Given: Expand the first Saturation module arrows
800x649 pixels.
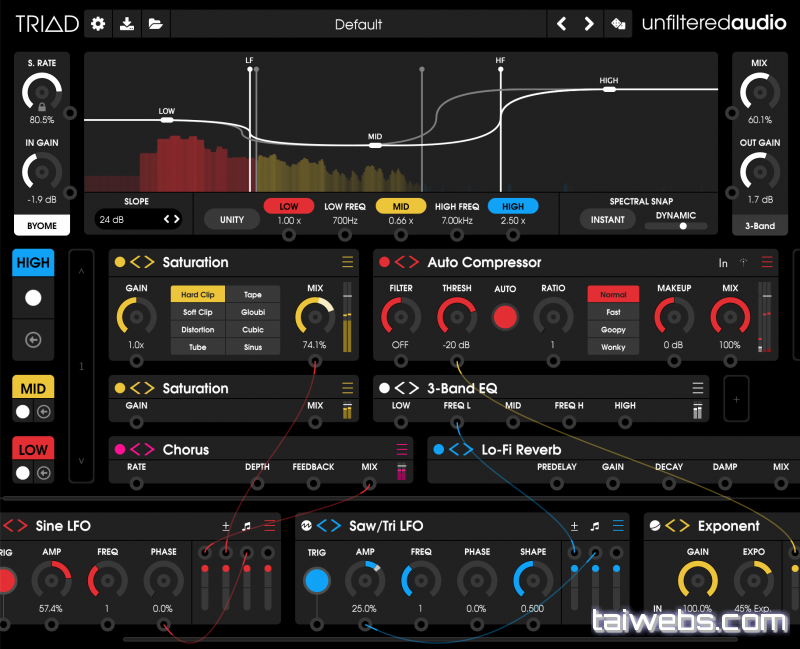Looking at the screenshot, I should coord(142,263).
